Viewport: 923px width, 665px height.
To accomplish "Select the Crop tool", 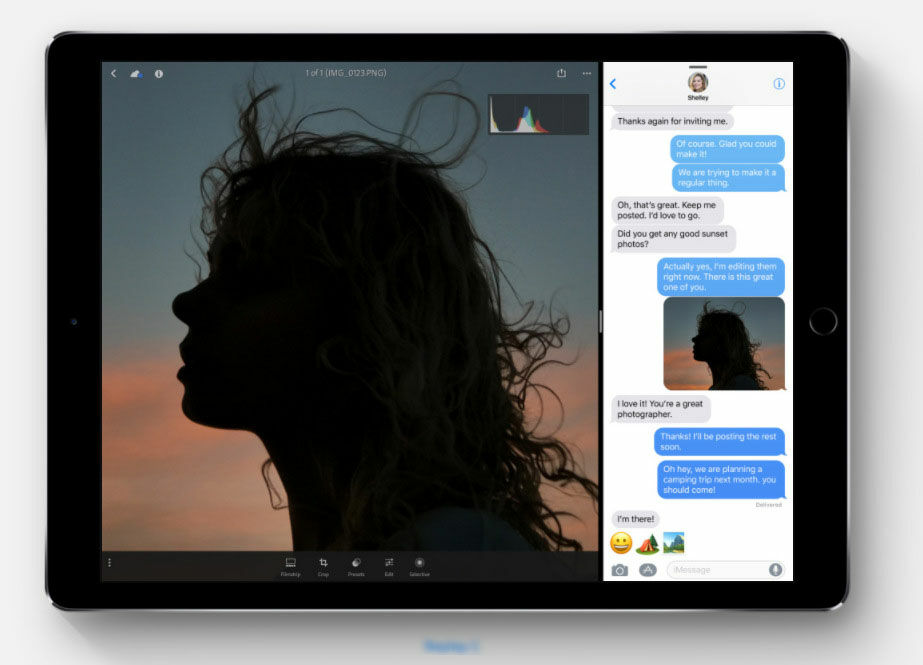I will click(323, 567).
